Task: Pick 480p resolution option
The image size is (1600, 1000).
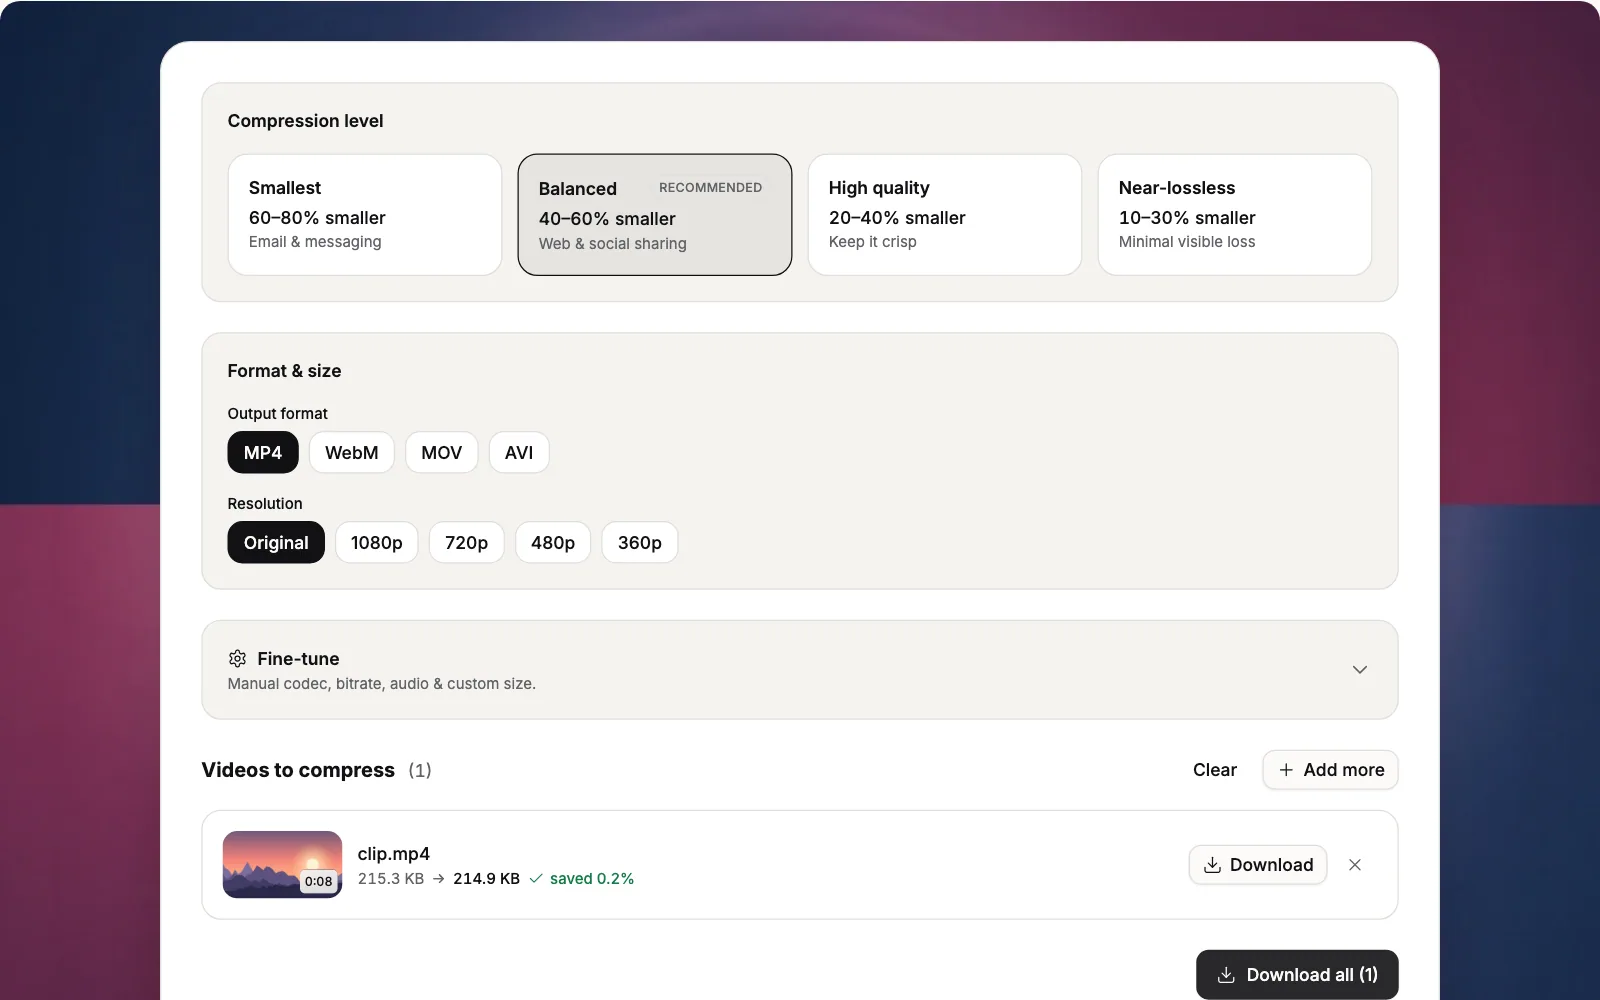Action: pos(553,543)
